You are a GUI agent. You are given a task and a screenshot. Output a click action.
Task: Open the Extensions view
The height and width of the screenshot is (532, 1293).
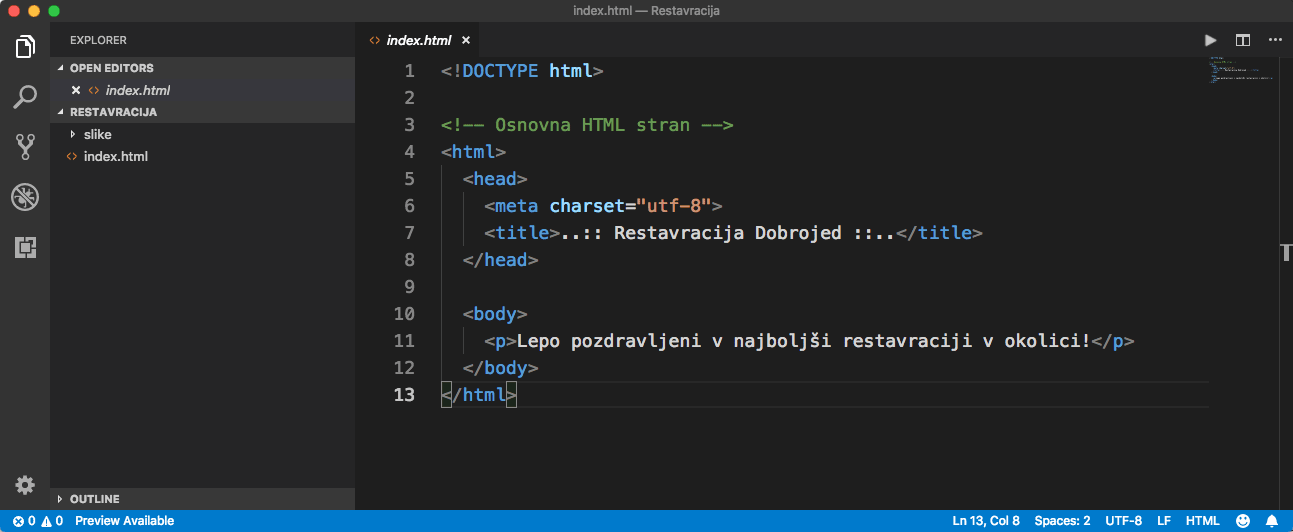coord(25,247)
